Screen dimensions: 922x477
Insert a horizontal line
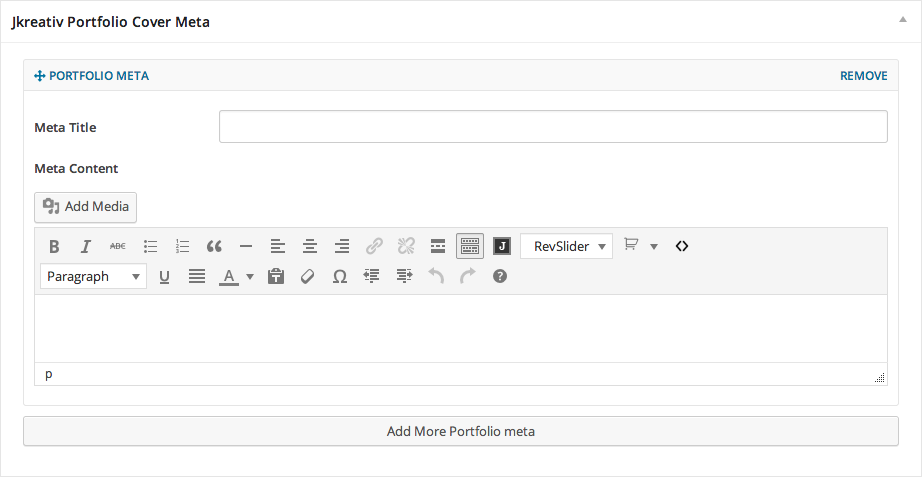246,246
